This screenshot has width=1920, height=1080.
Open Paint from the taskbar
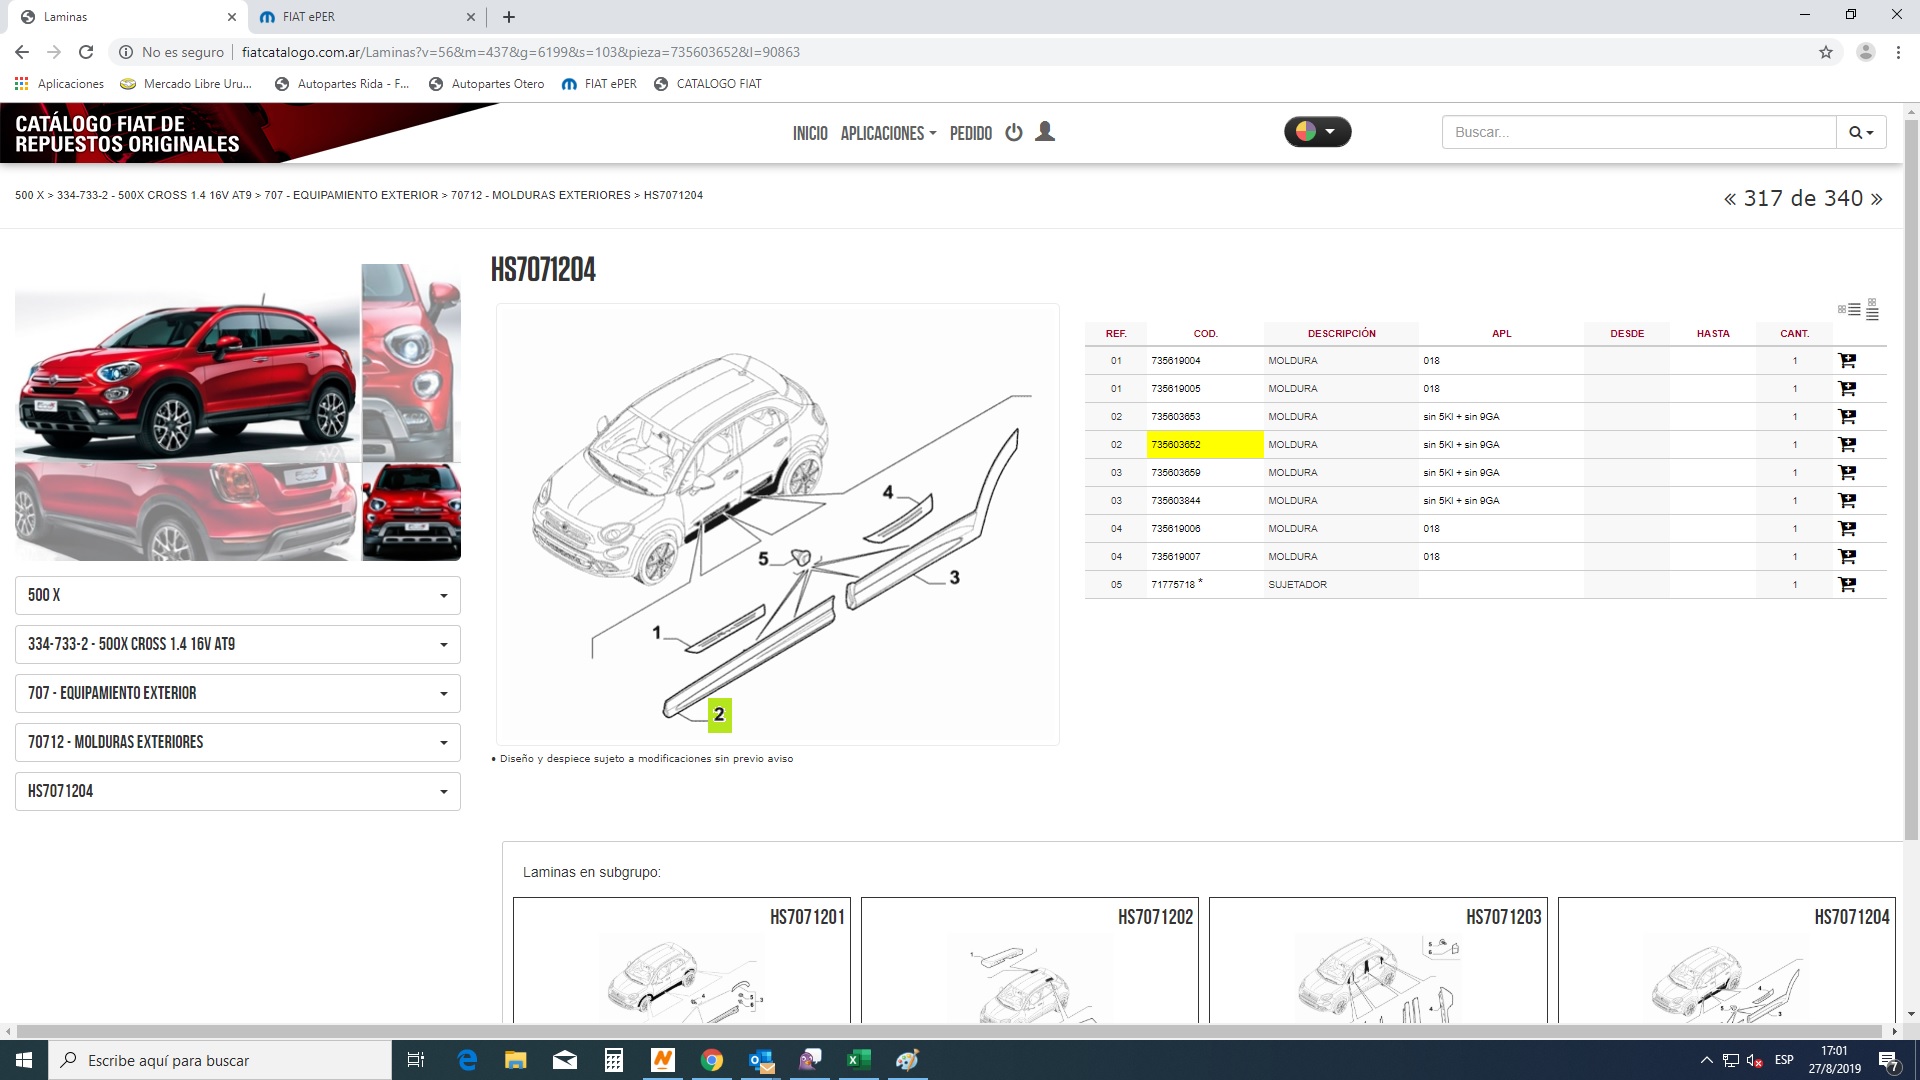click(x=908, y=1060)
